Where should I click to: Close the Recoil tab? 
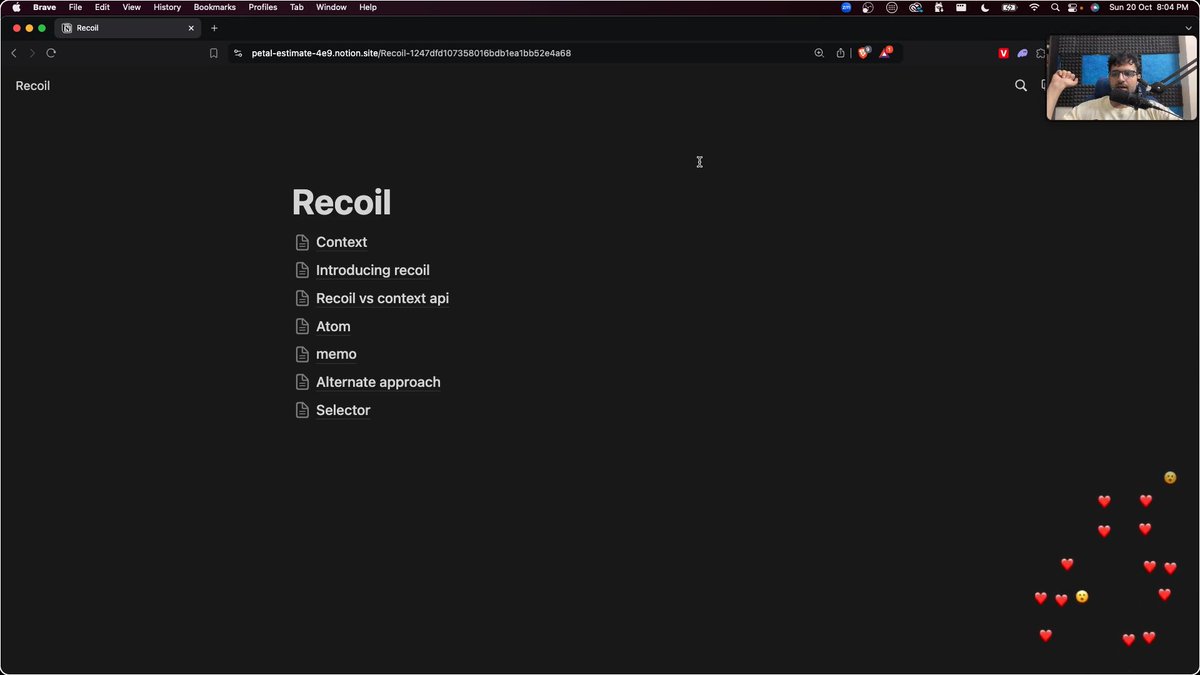[191, 28]
